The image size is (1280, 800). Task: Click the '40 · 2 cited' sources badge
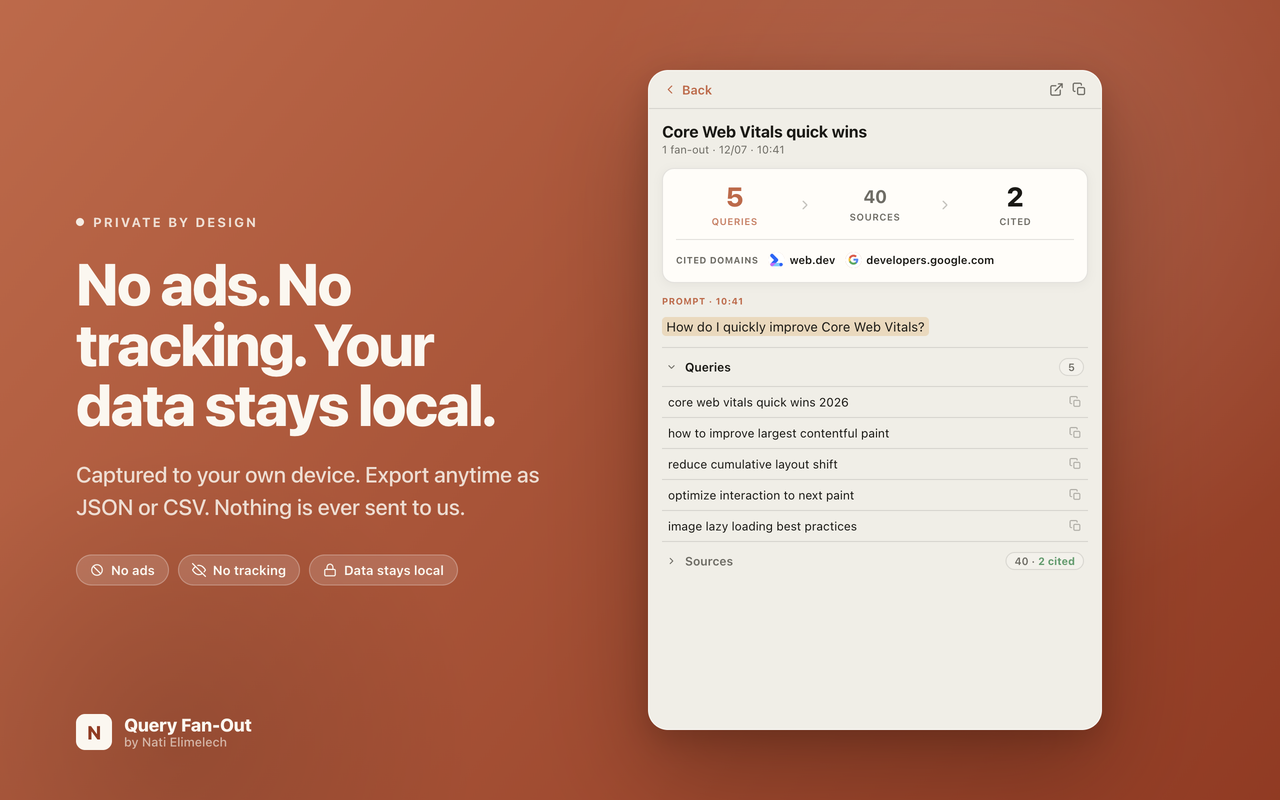point(1044,561)
